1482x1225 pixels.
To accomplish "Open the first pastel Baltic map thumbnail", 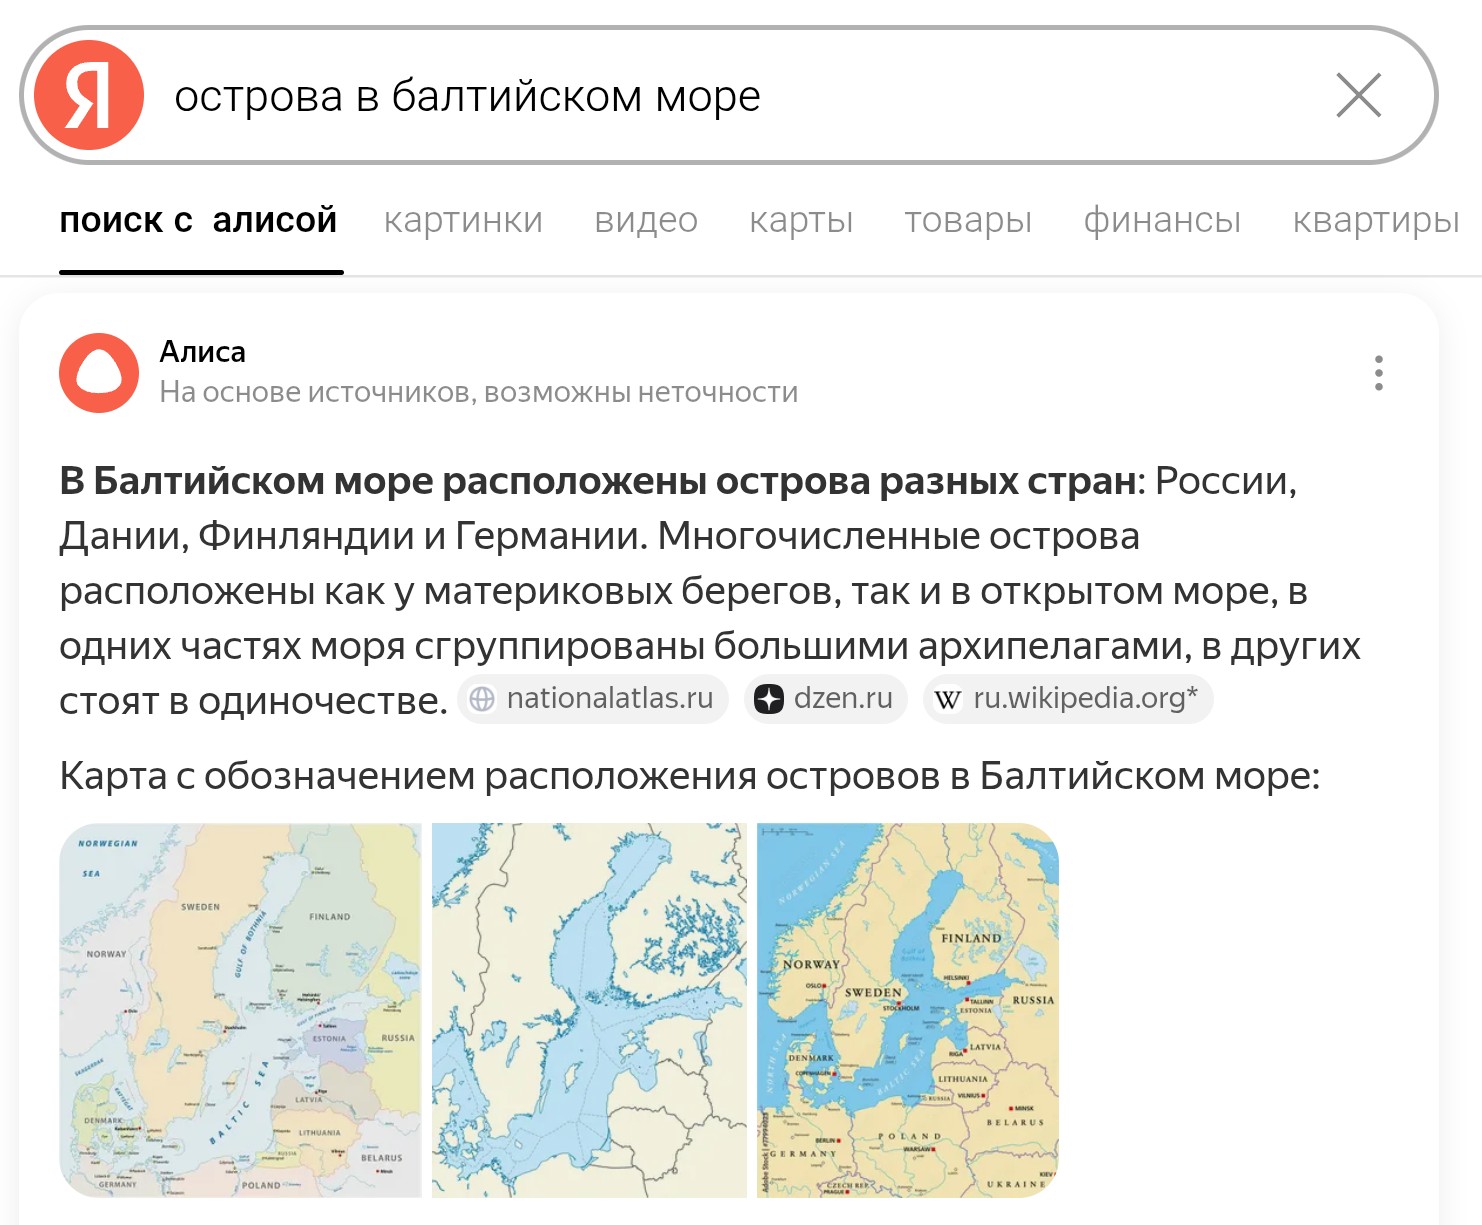I will 240,1010.
